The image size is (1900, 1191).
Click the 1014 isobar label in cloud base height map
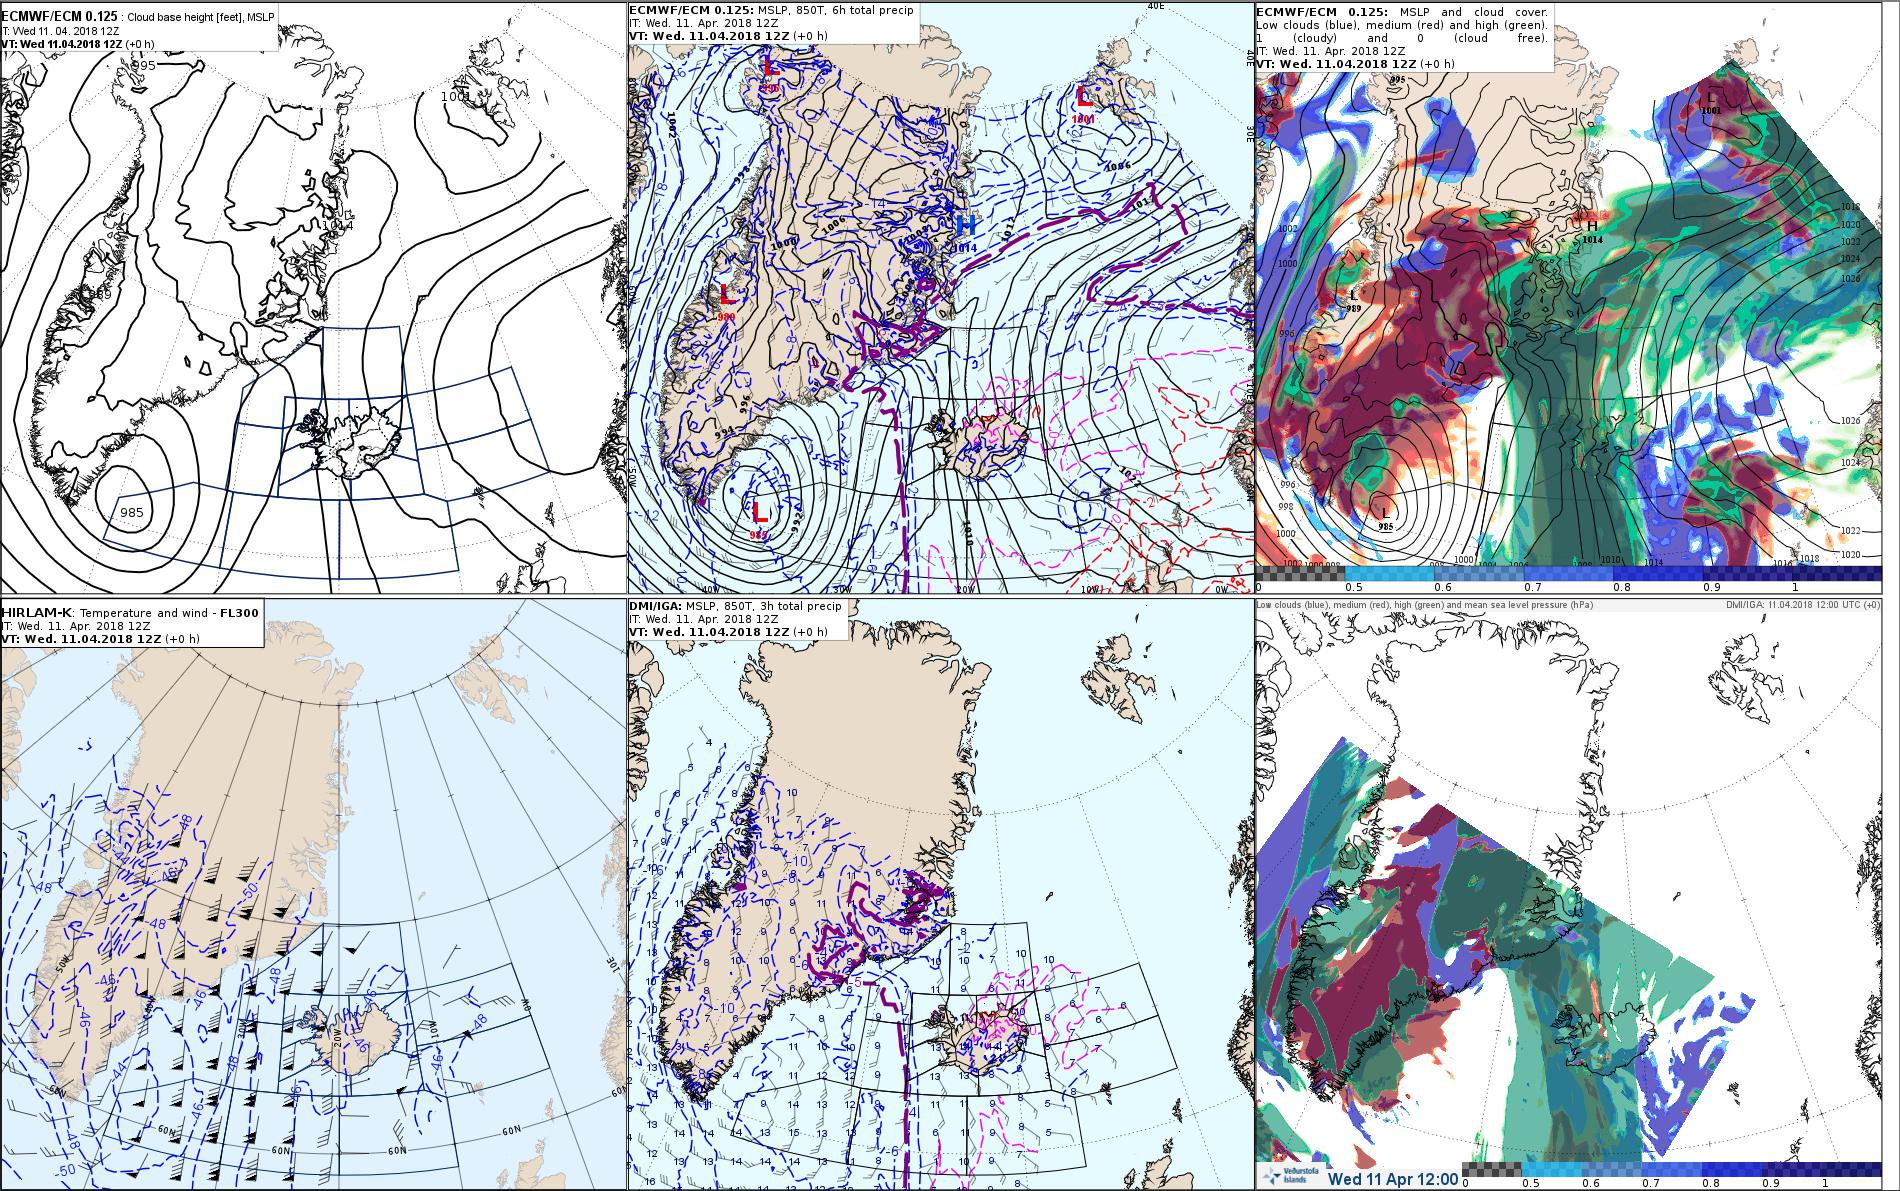point(338,225)
